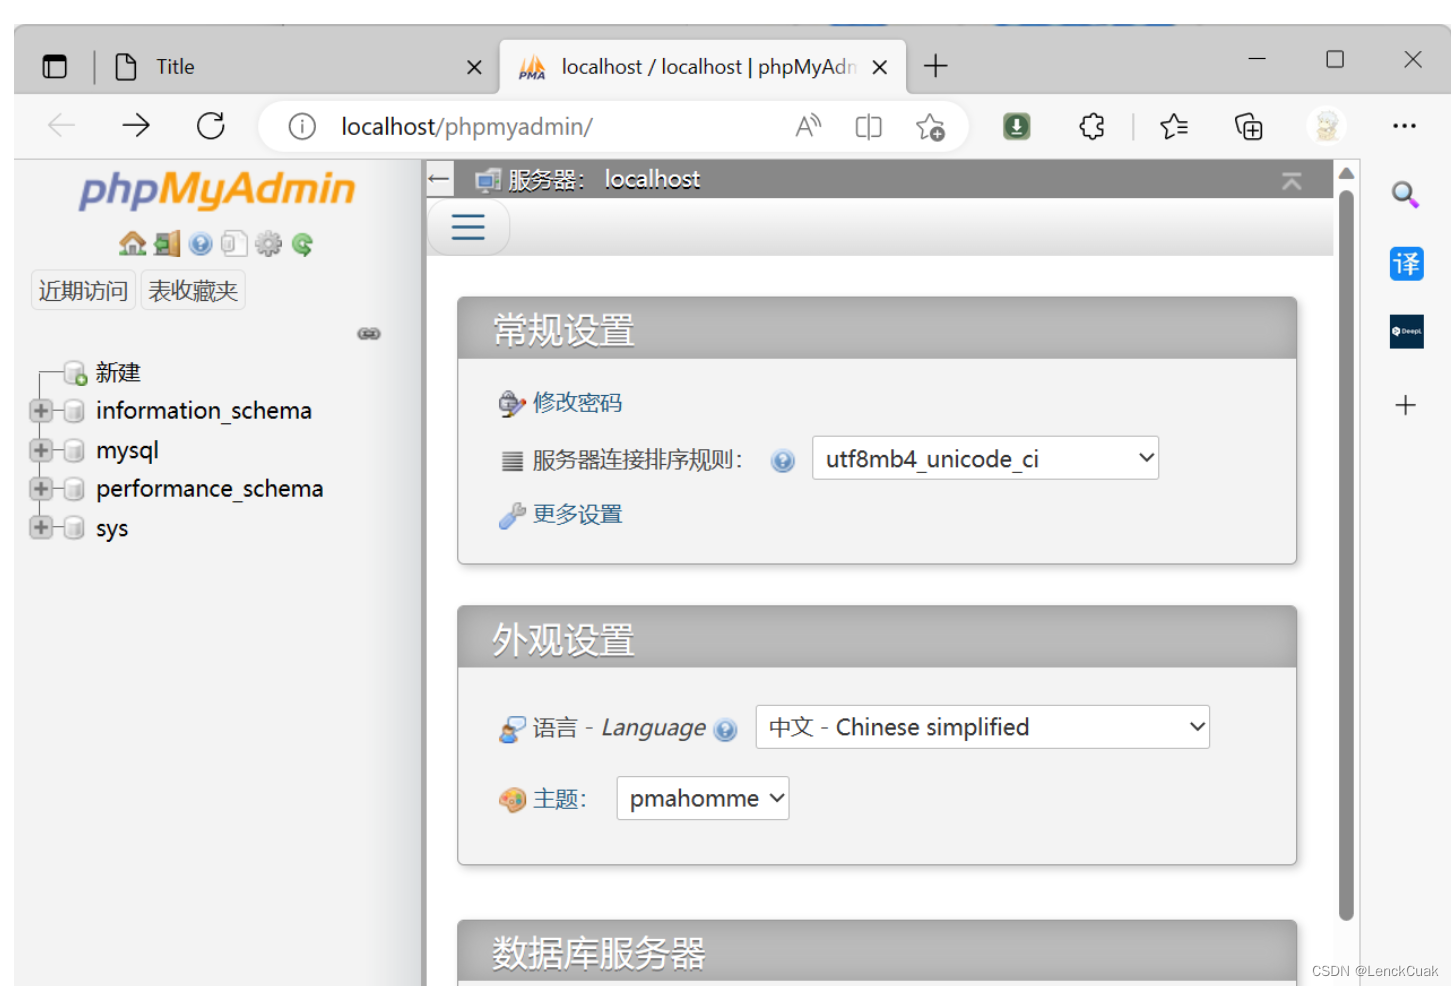Add this page to favorites star icon
Viewport: 1454px width, 986px height.
click(x=930, y=127)
